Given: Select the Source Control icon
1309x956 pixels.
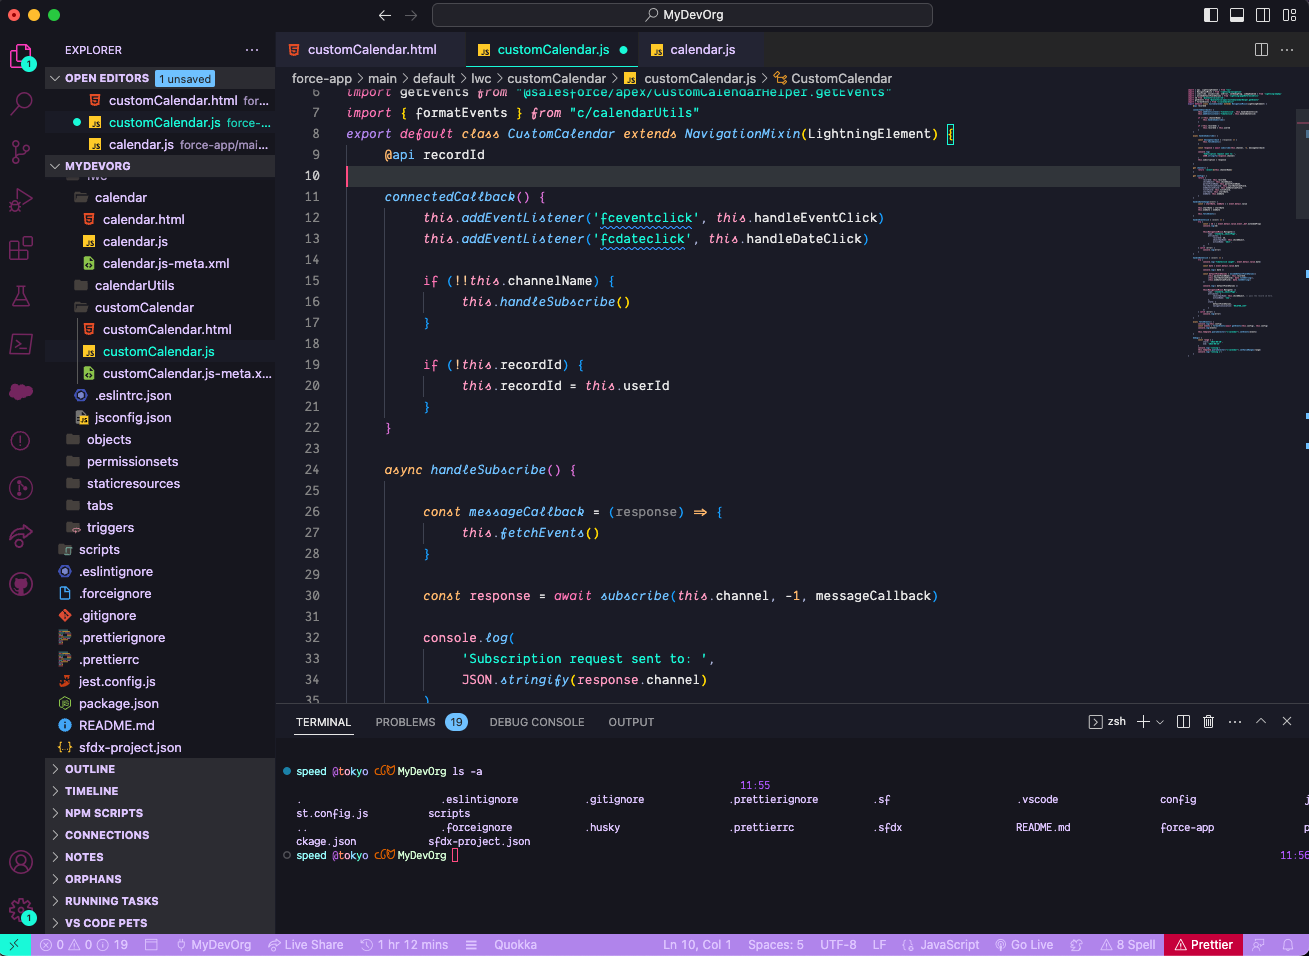Looking at the screenshot, I should click(x=21, y=151).
